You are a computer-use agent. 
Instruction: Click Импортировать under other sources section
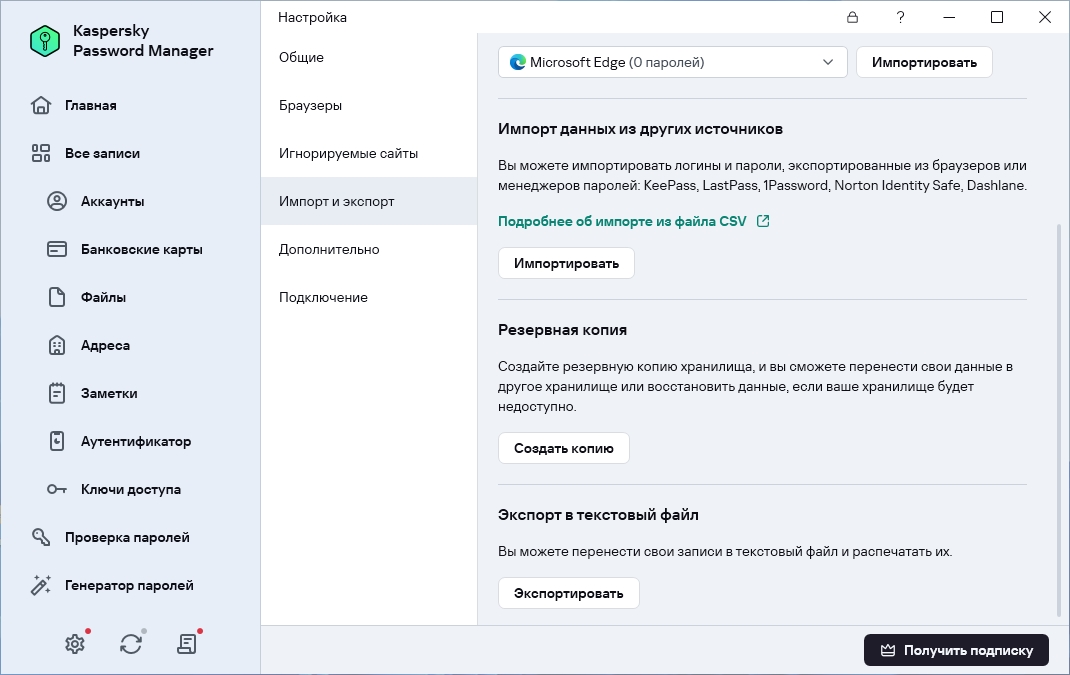pyautogui.click(x=566, y=263)
